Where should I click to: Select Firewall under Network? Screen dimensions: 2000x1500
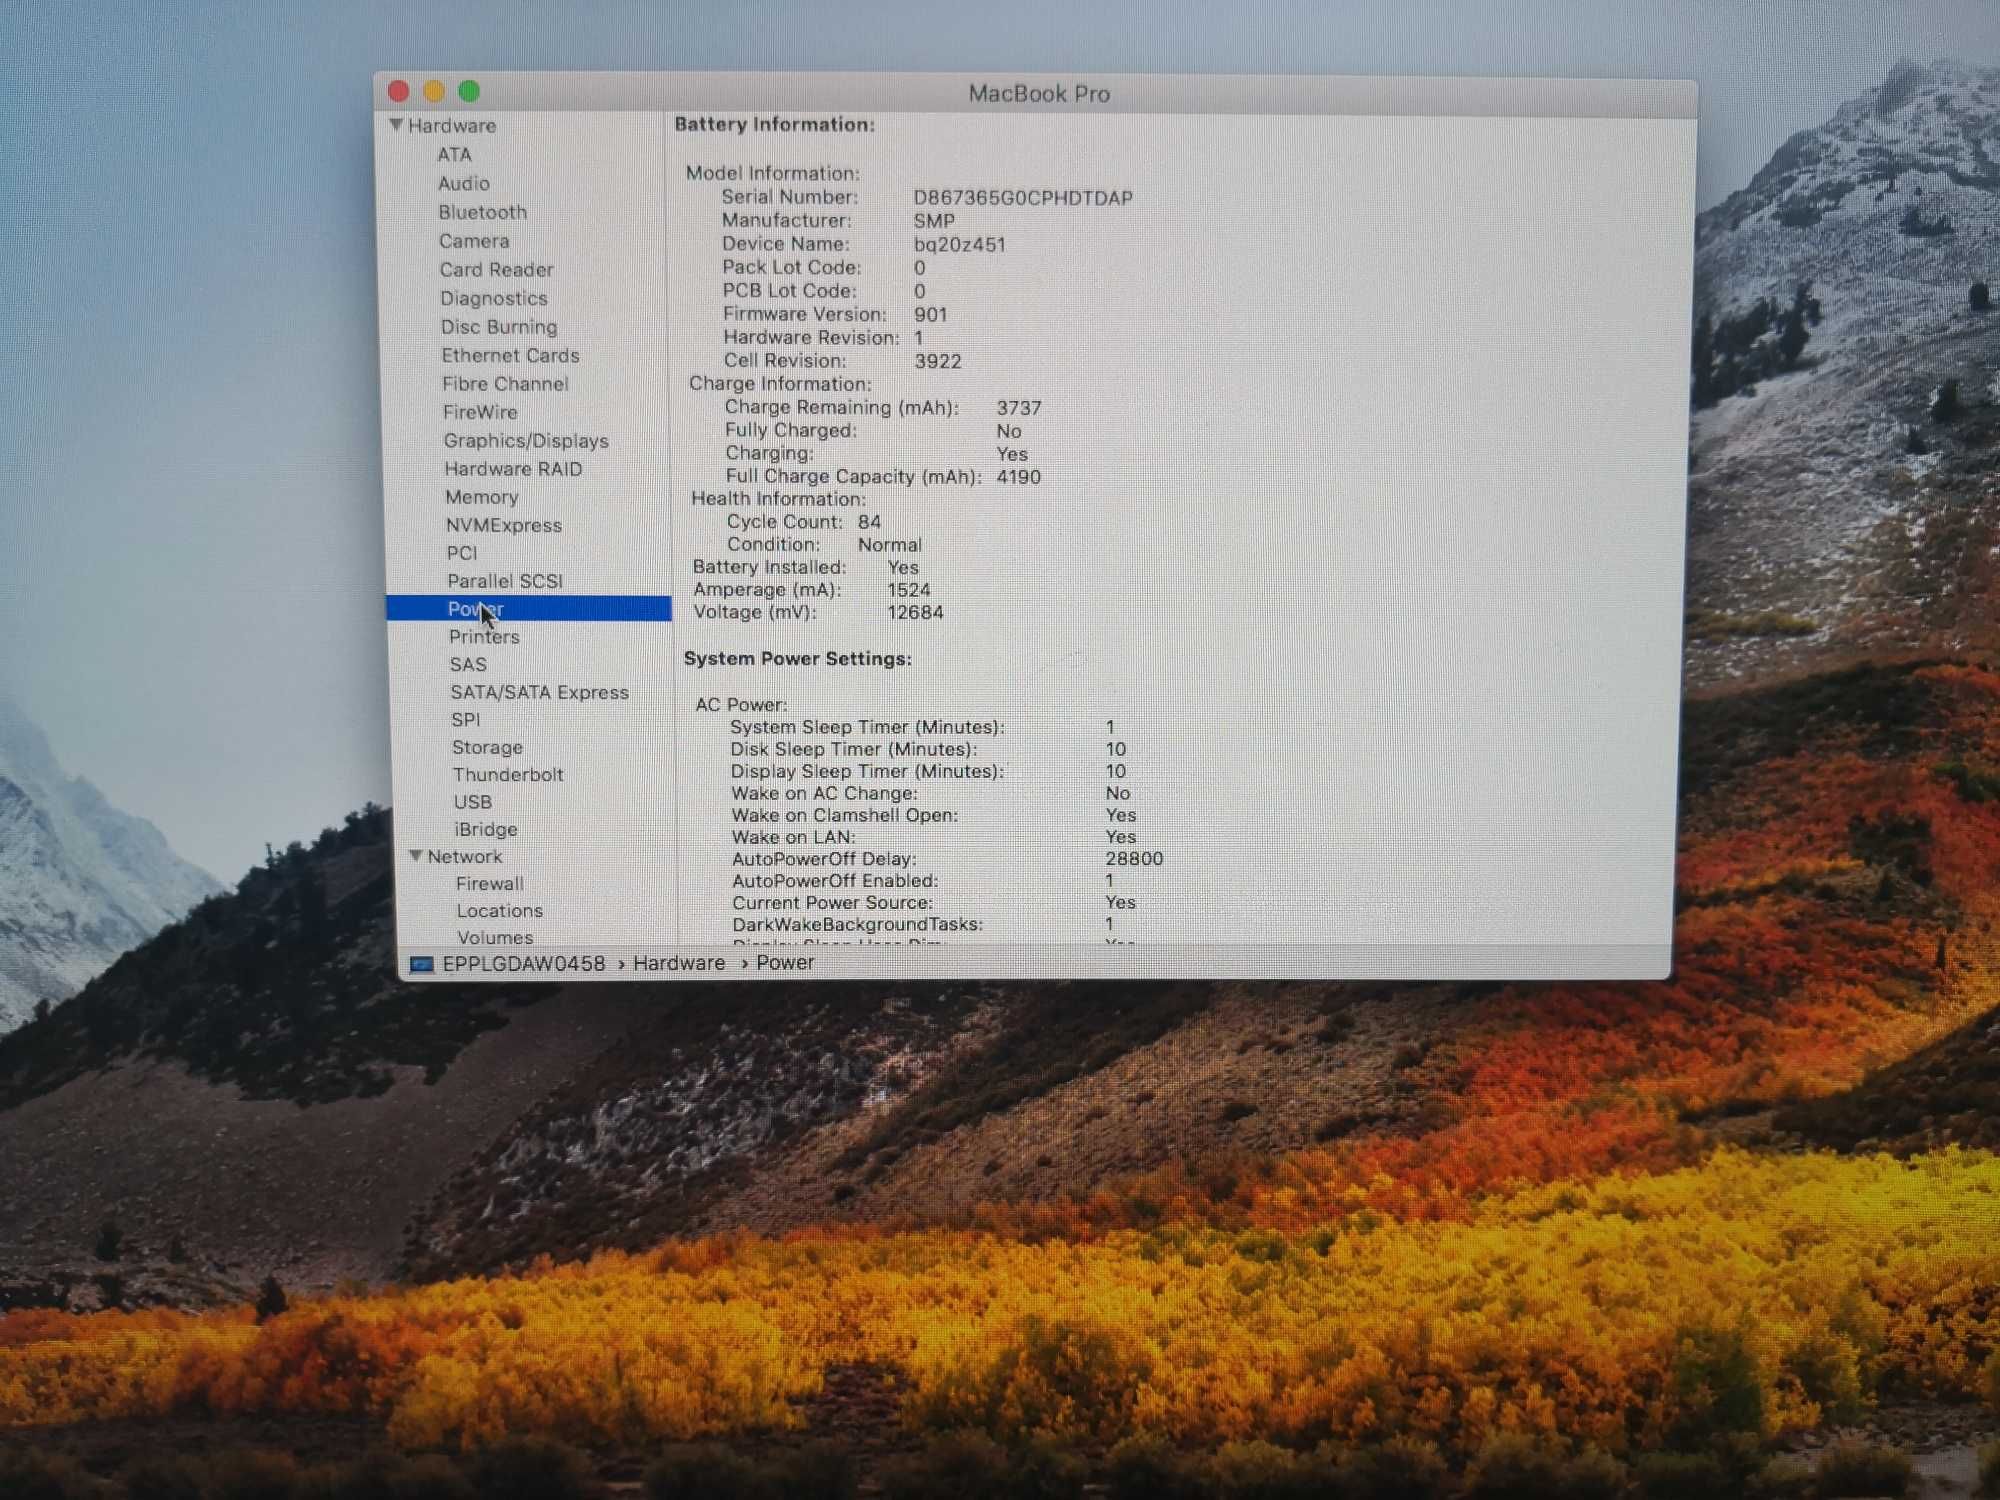[x=489, y=883]
